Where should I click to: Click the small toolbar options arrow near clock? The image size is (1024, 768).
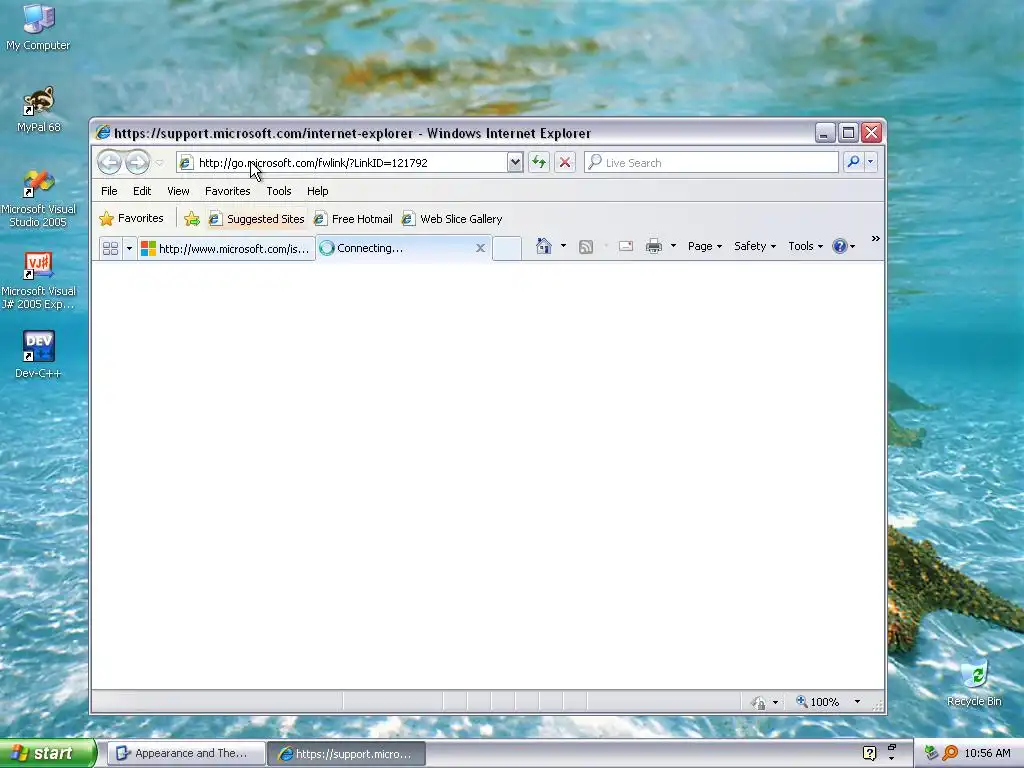pos(891,758)
